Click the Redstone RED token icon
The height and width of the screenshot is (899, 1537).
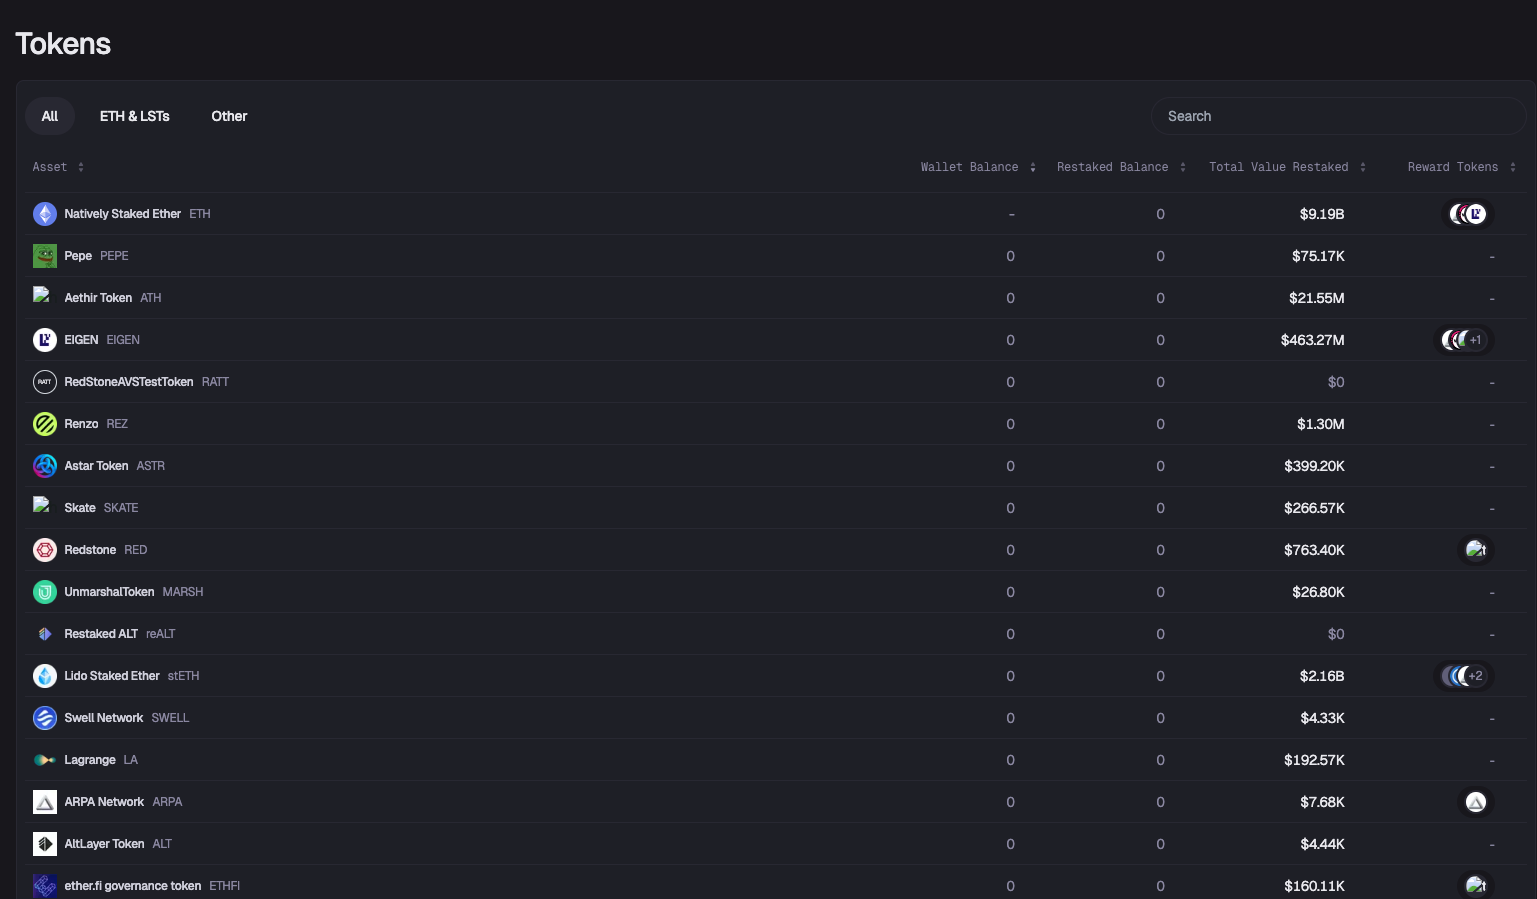click(x=45, y=550)
